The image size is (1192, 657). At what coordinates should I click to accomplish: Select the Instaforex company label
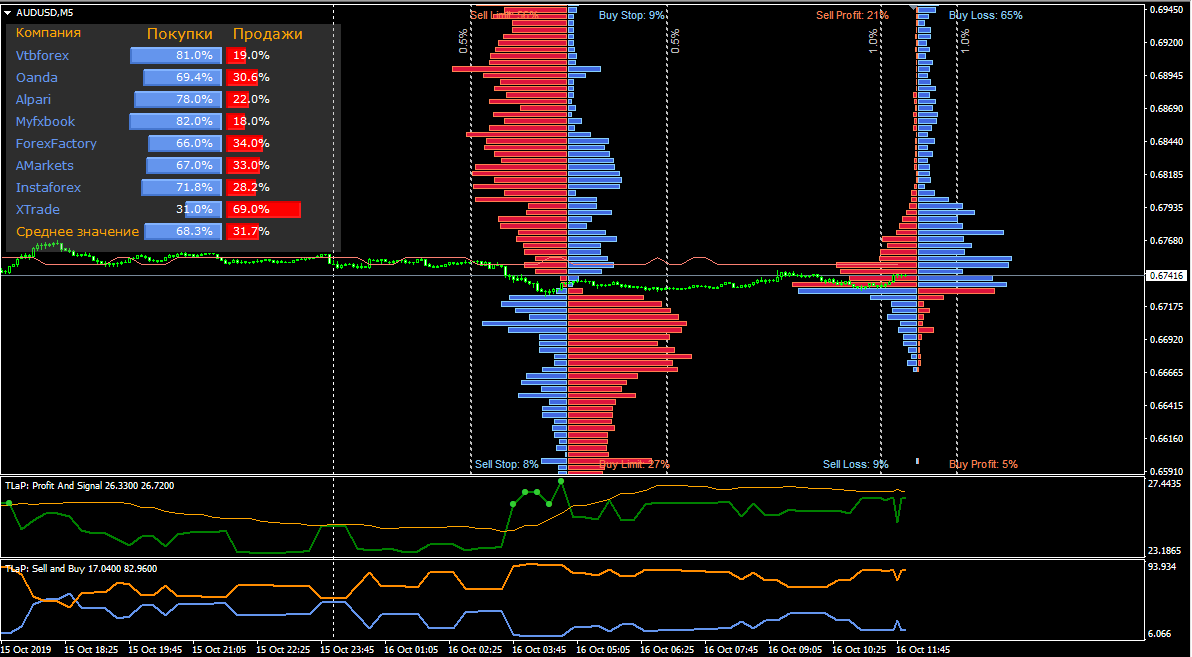point(48,187)
